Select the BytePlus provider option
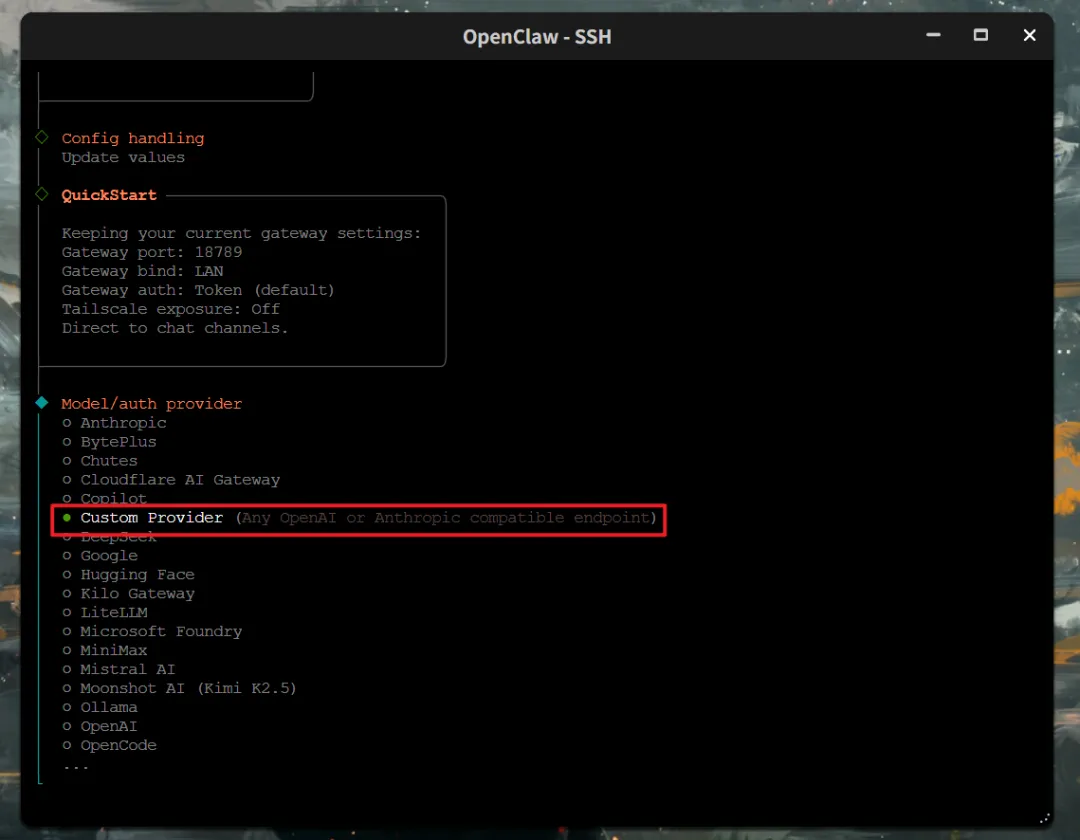 pos(110,442)
